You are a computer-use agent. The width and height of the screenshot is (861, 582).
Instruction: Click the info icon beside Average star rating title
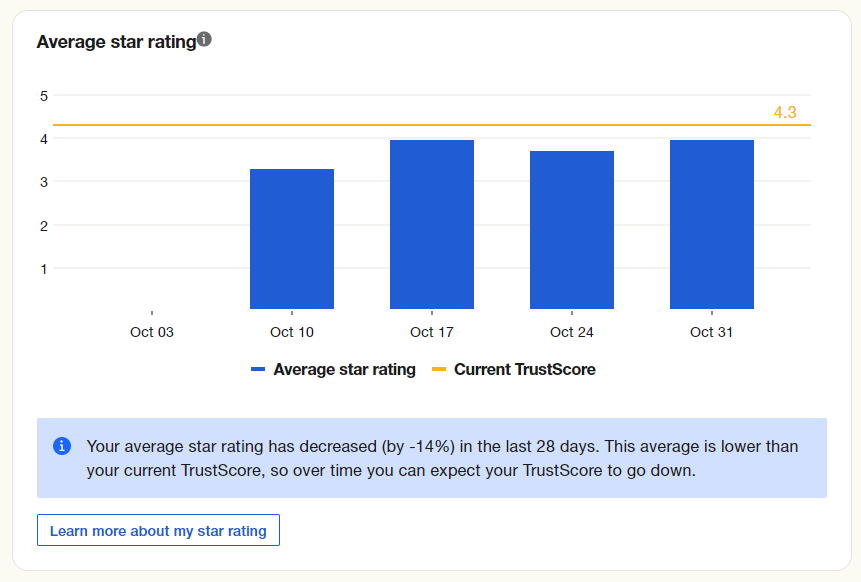click(x=205, y=38)
